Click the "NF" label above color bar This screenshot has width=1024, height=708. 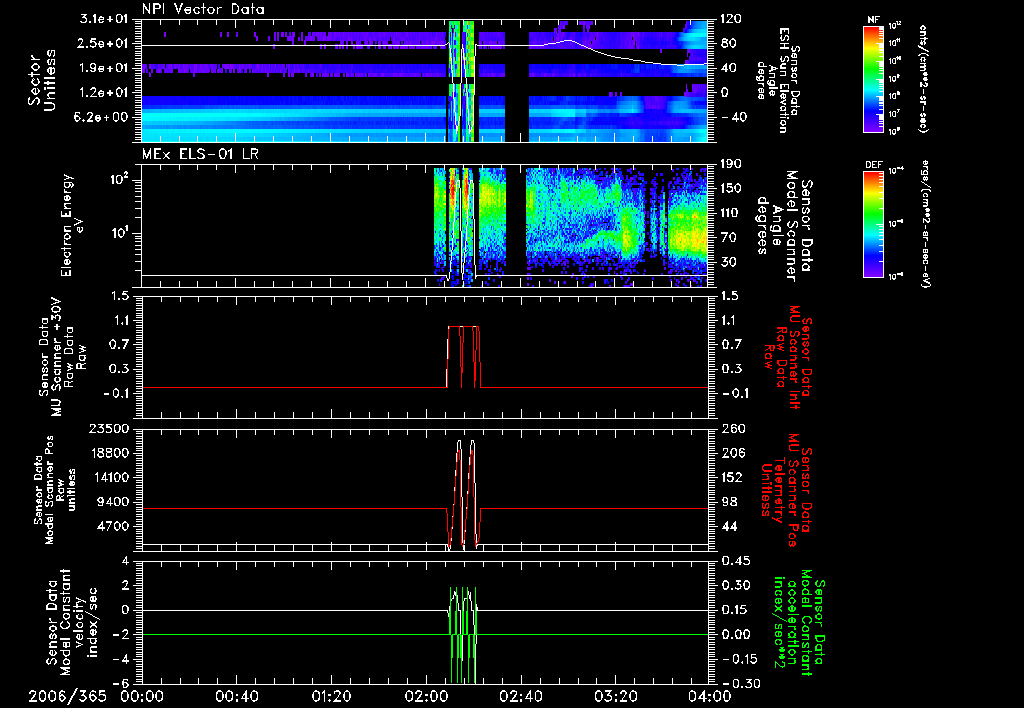point(873,20)
